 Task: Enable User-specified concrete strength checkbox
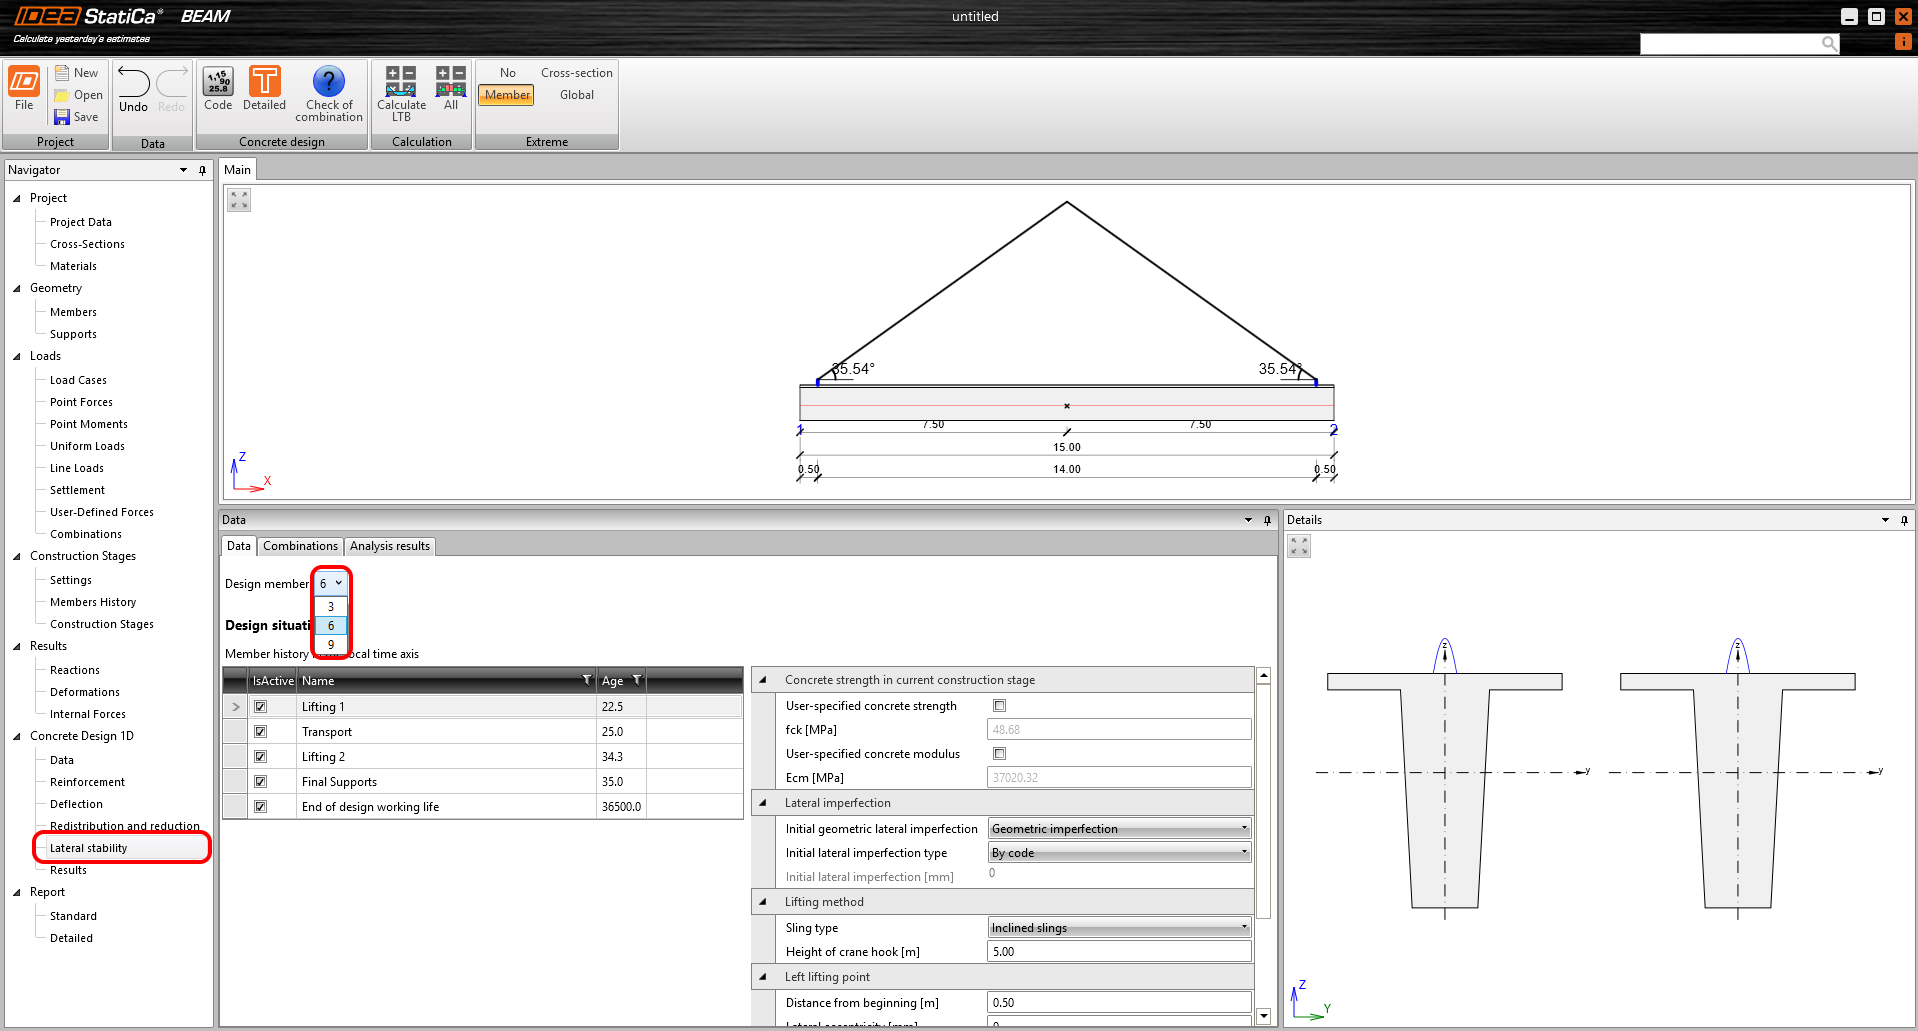click(999, 706)
